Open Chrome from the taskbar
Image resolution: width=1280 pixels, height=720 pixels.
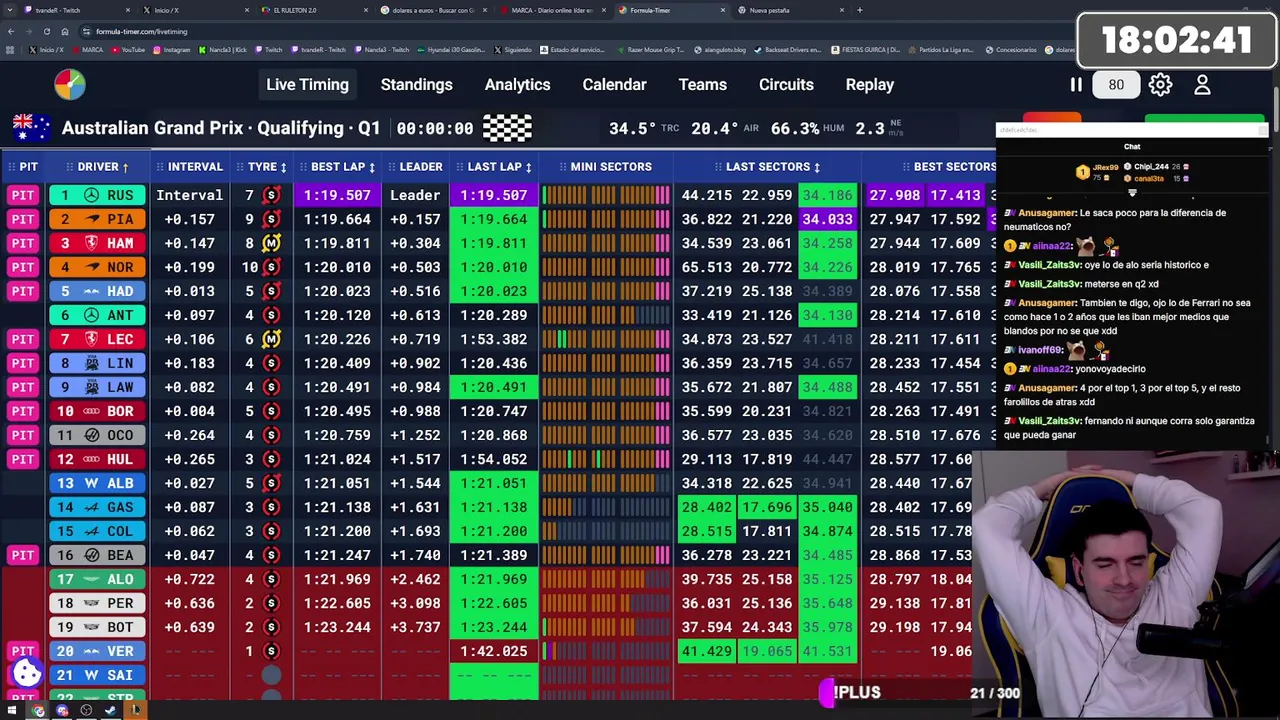(38, 711)
